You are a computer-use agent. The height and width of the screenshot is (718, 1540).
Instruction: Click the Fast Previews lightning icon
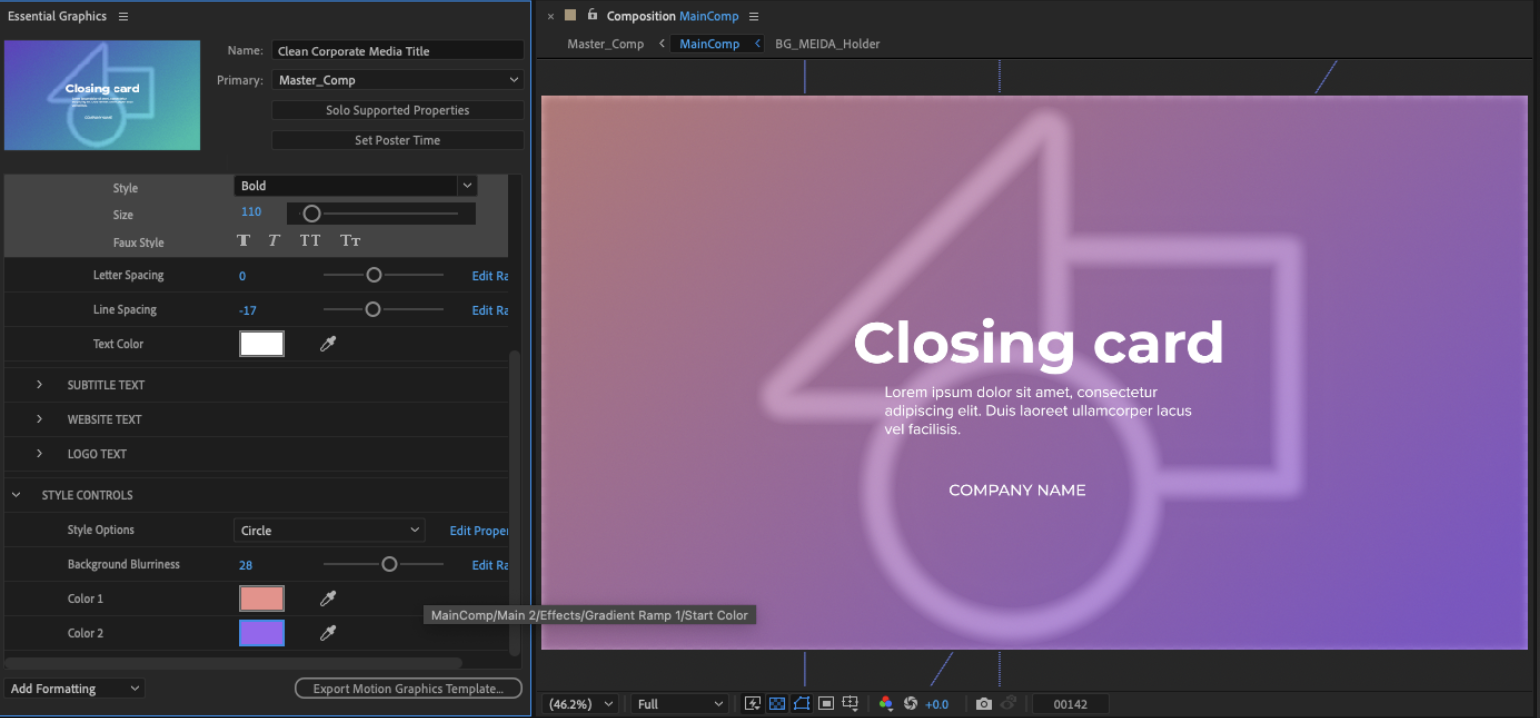pos(753,704)
